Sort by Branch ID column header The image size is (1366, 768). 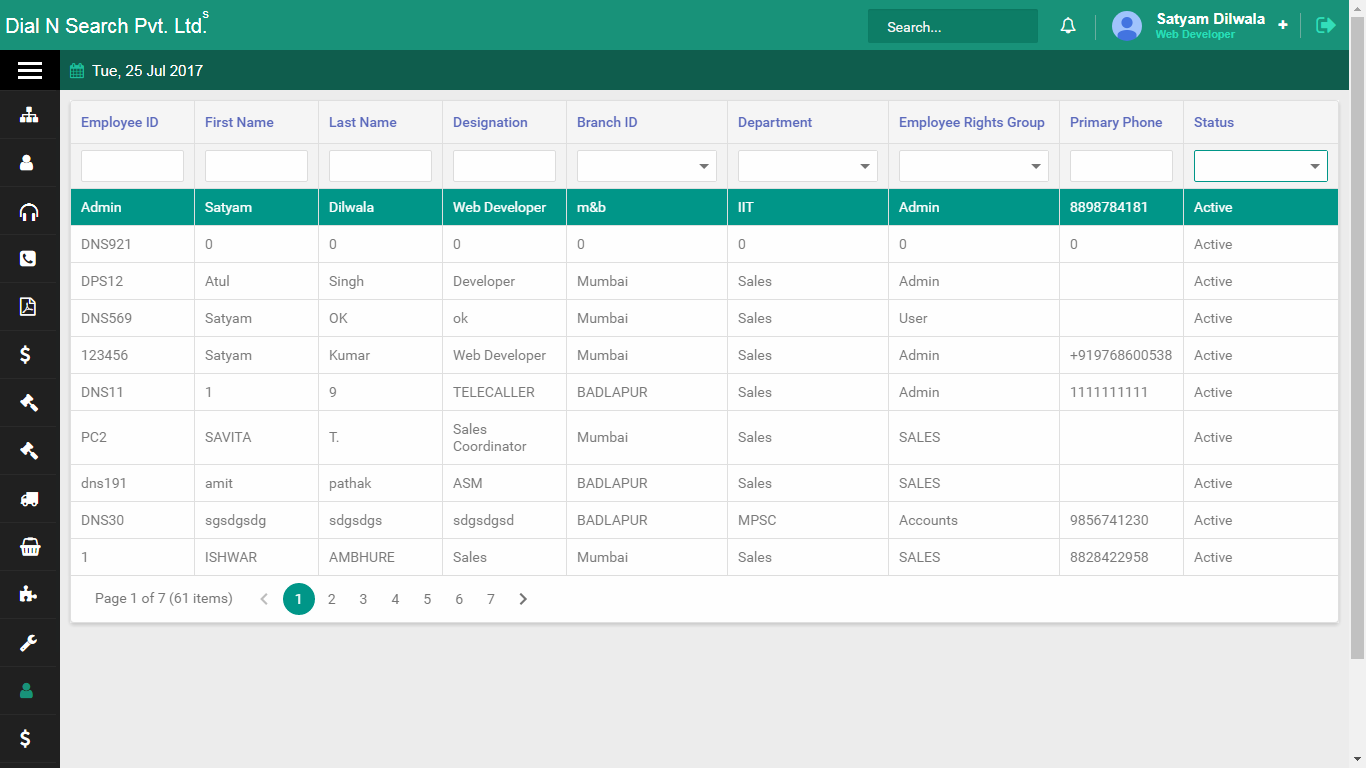tap(607, 122)
